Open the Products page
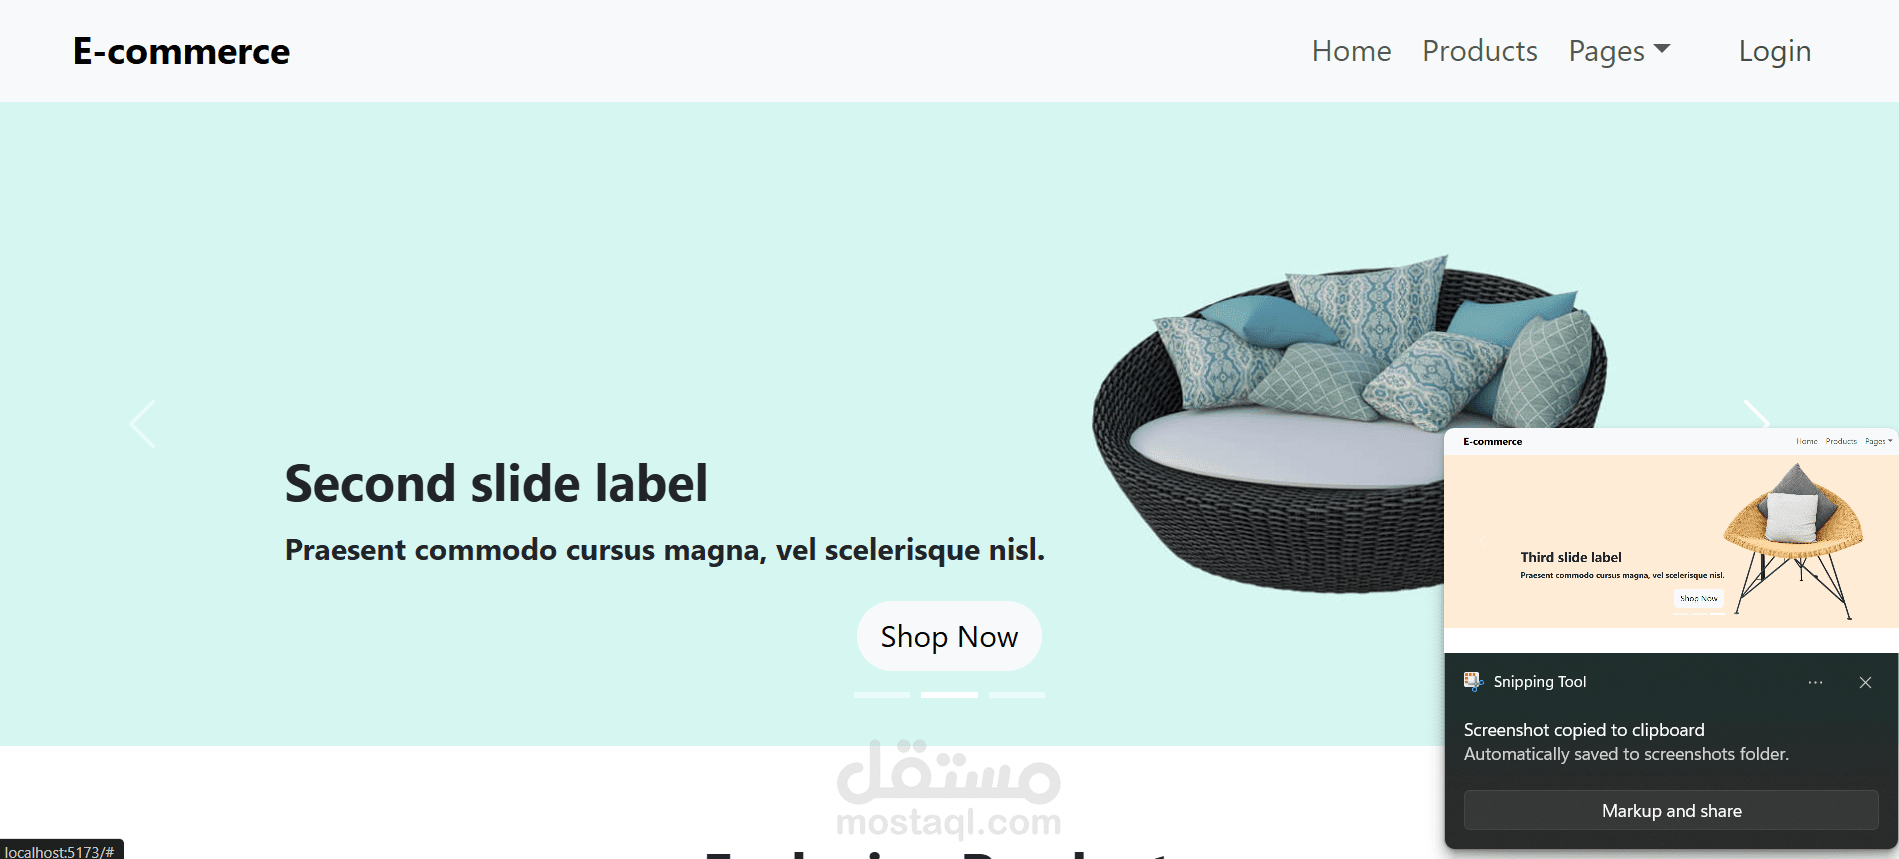The width and height of the screenshot is (1899, 859). pos(1480,51)
